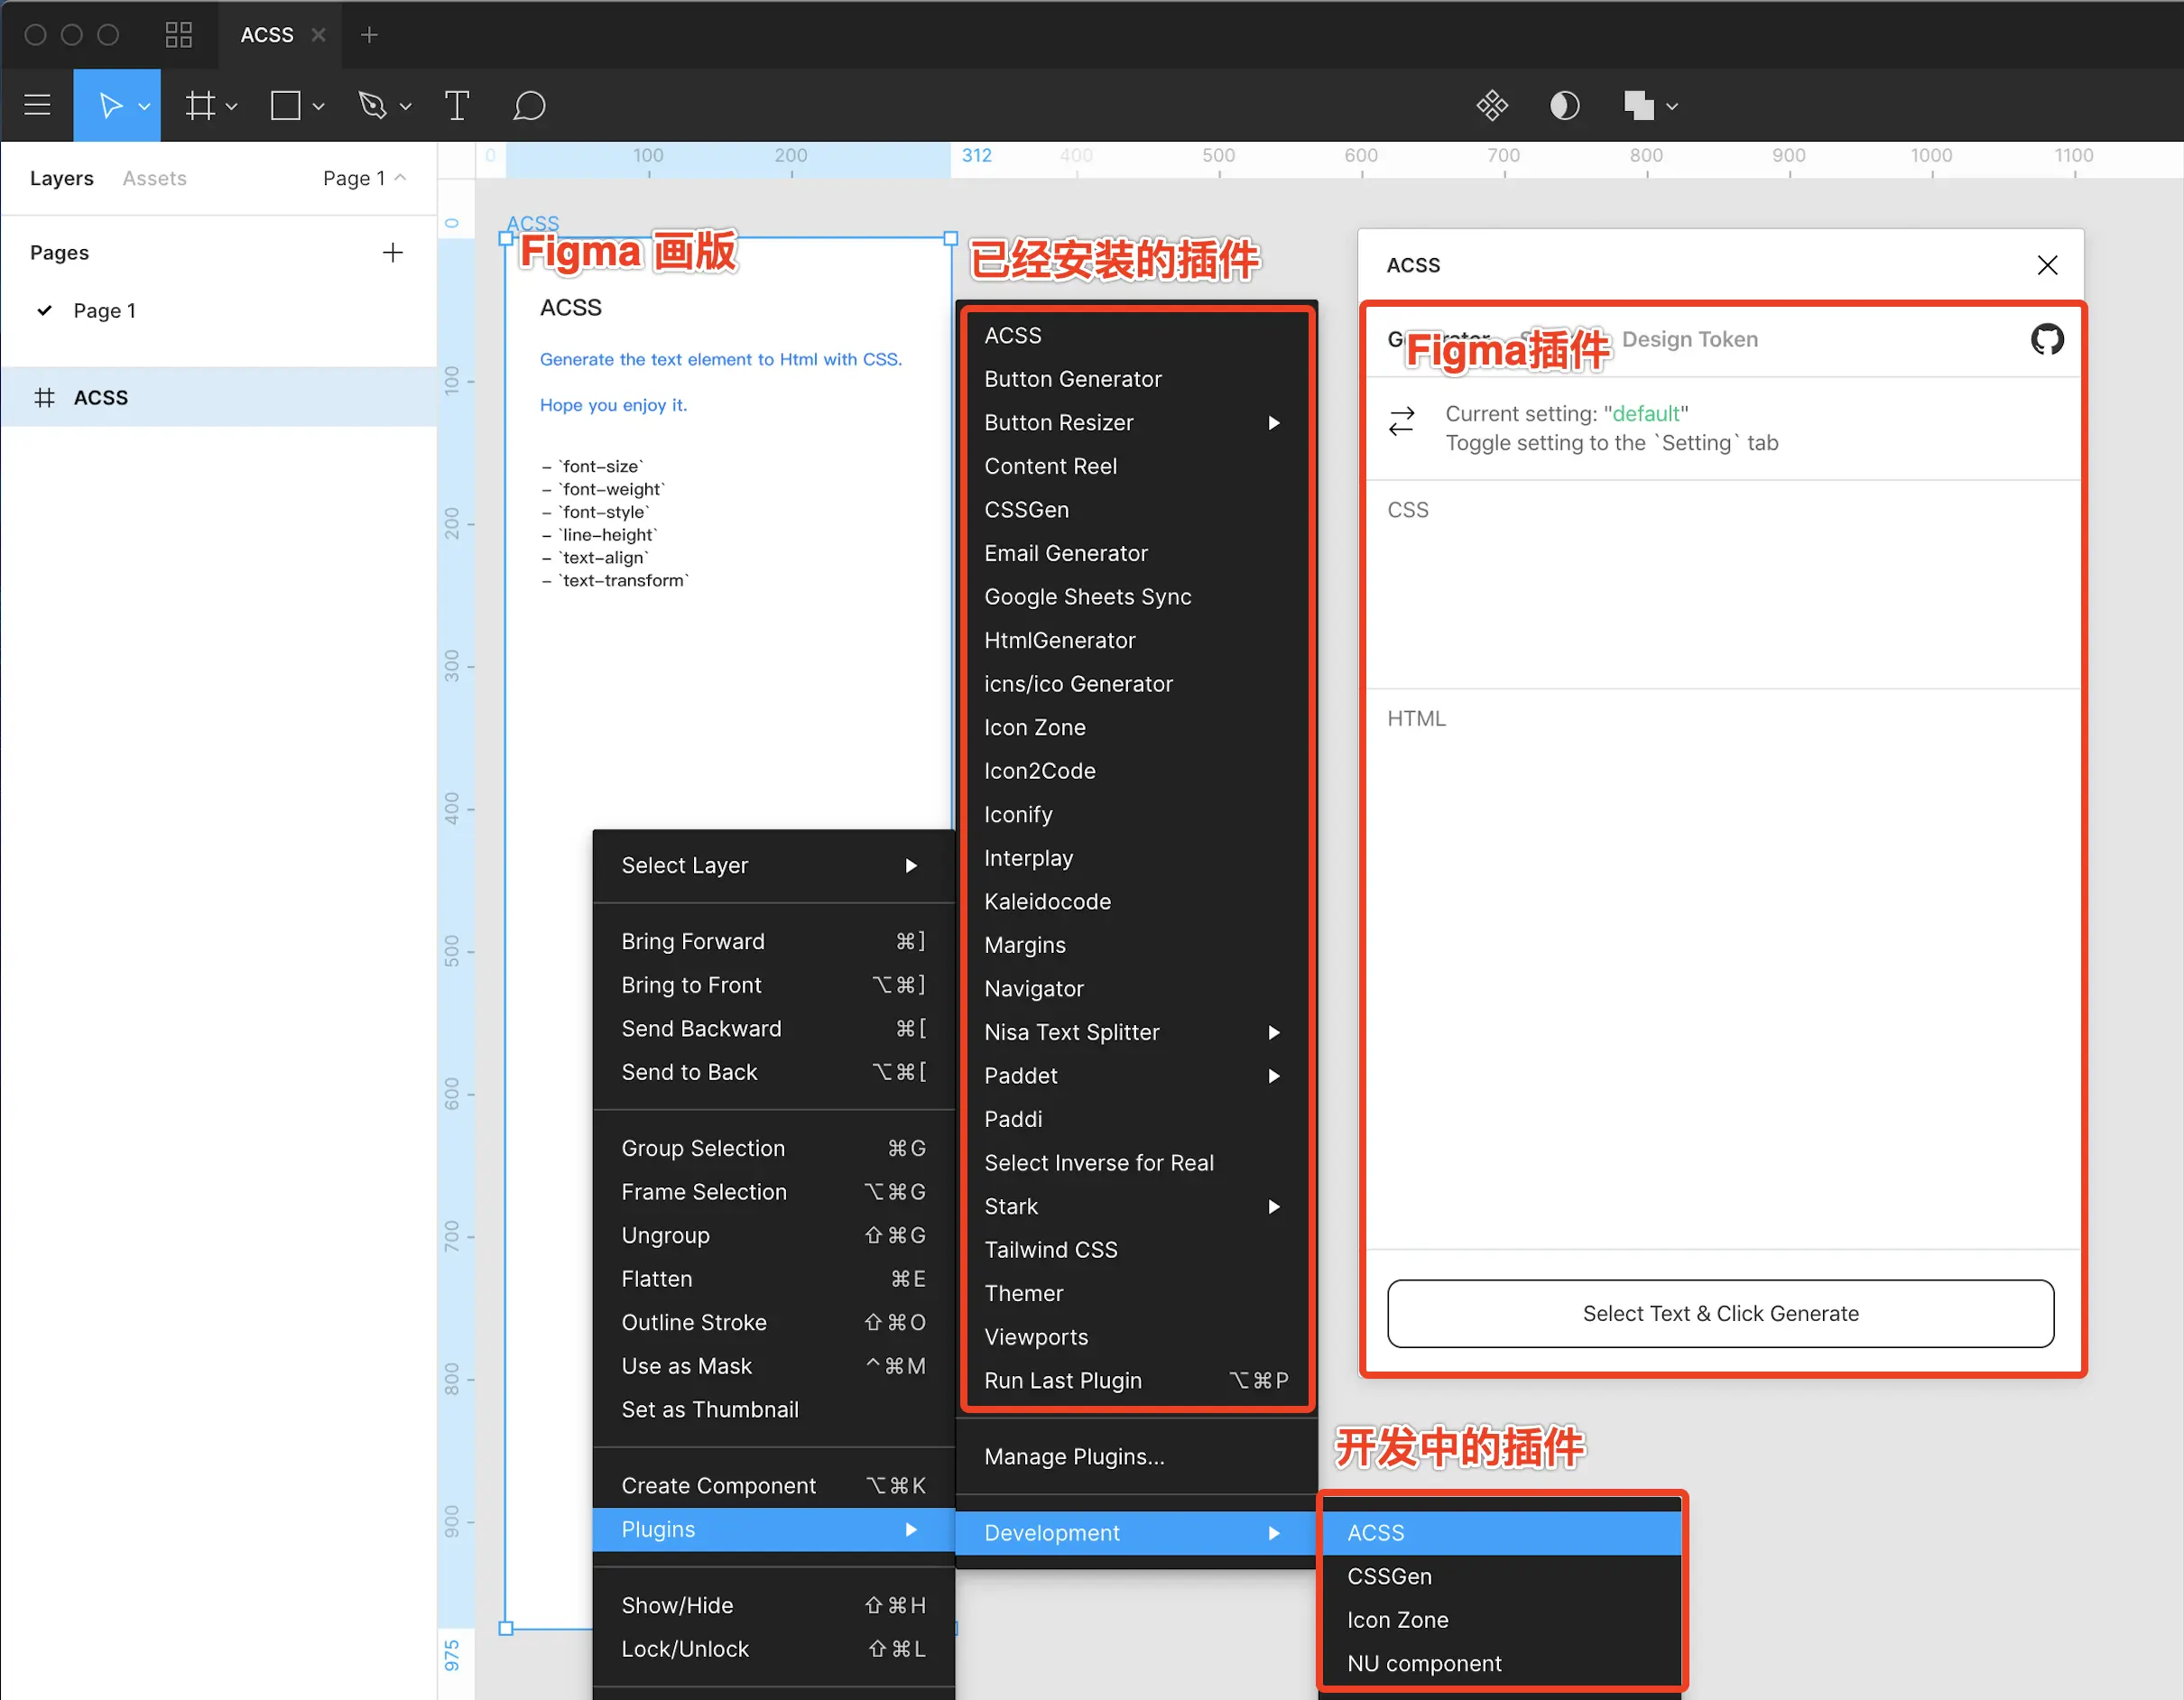This screenshot has height=1700, width=2184.
Task: Click the Create Component diamond icon in the toolbar
Action: click(x=1492, y=105)
